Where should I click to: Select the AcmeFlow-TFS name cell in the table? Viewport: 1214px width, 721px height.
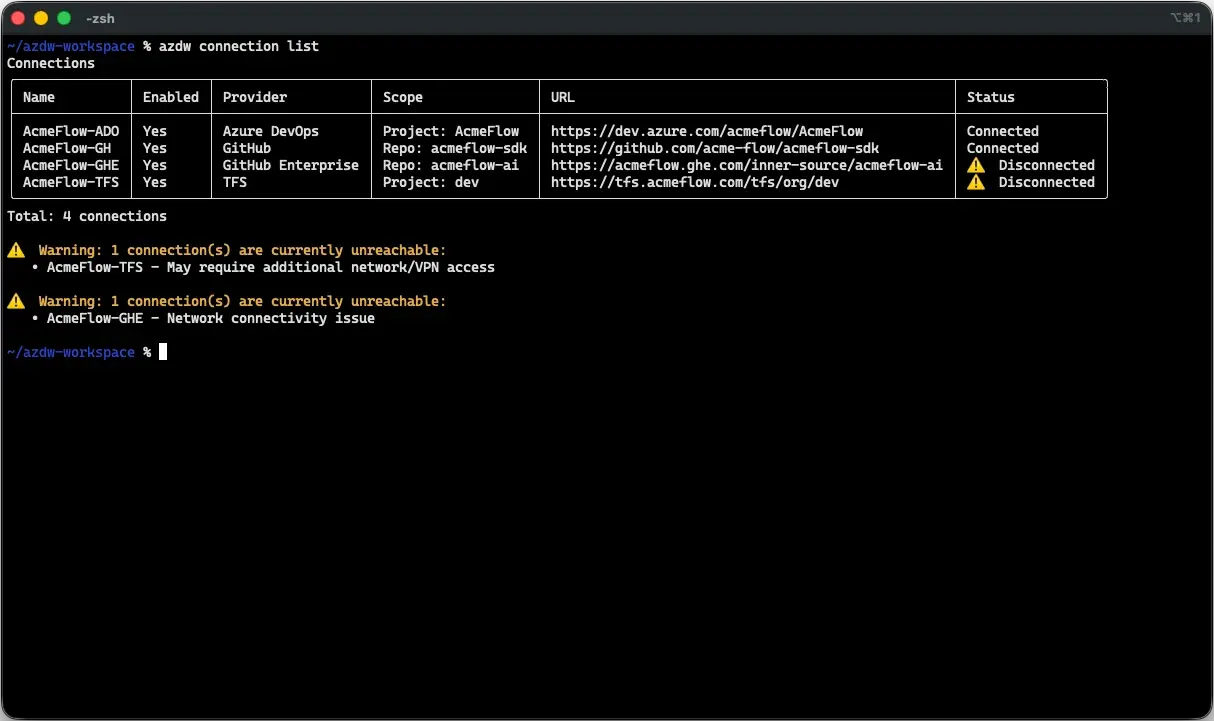(71, 182)
